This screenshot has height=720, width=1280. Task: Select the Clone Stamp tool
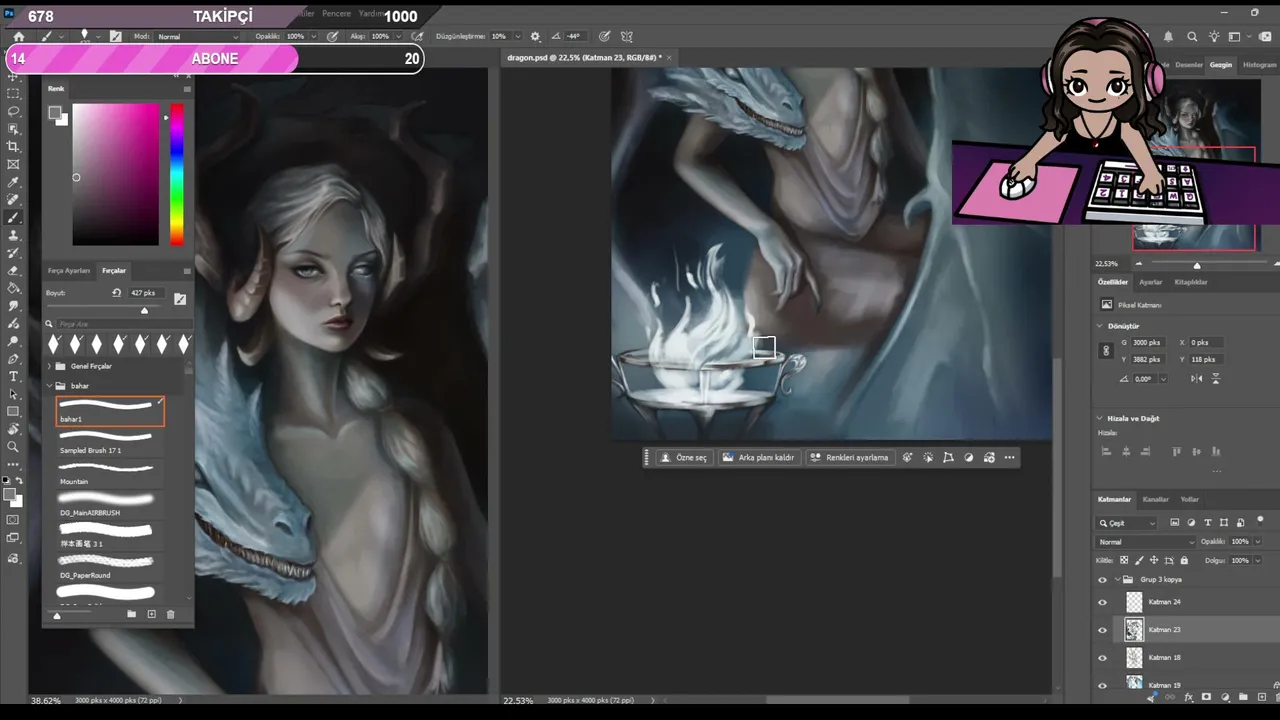tap(13, 235)
